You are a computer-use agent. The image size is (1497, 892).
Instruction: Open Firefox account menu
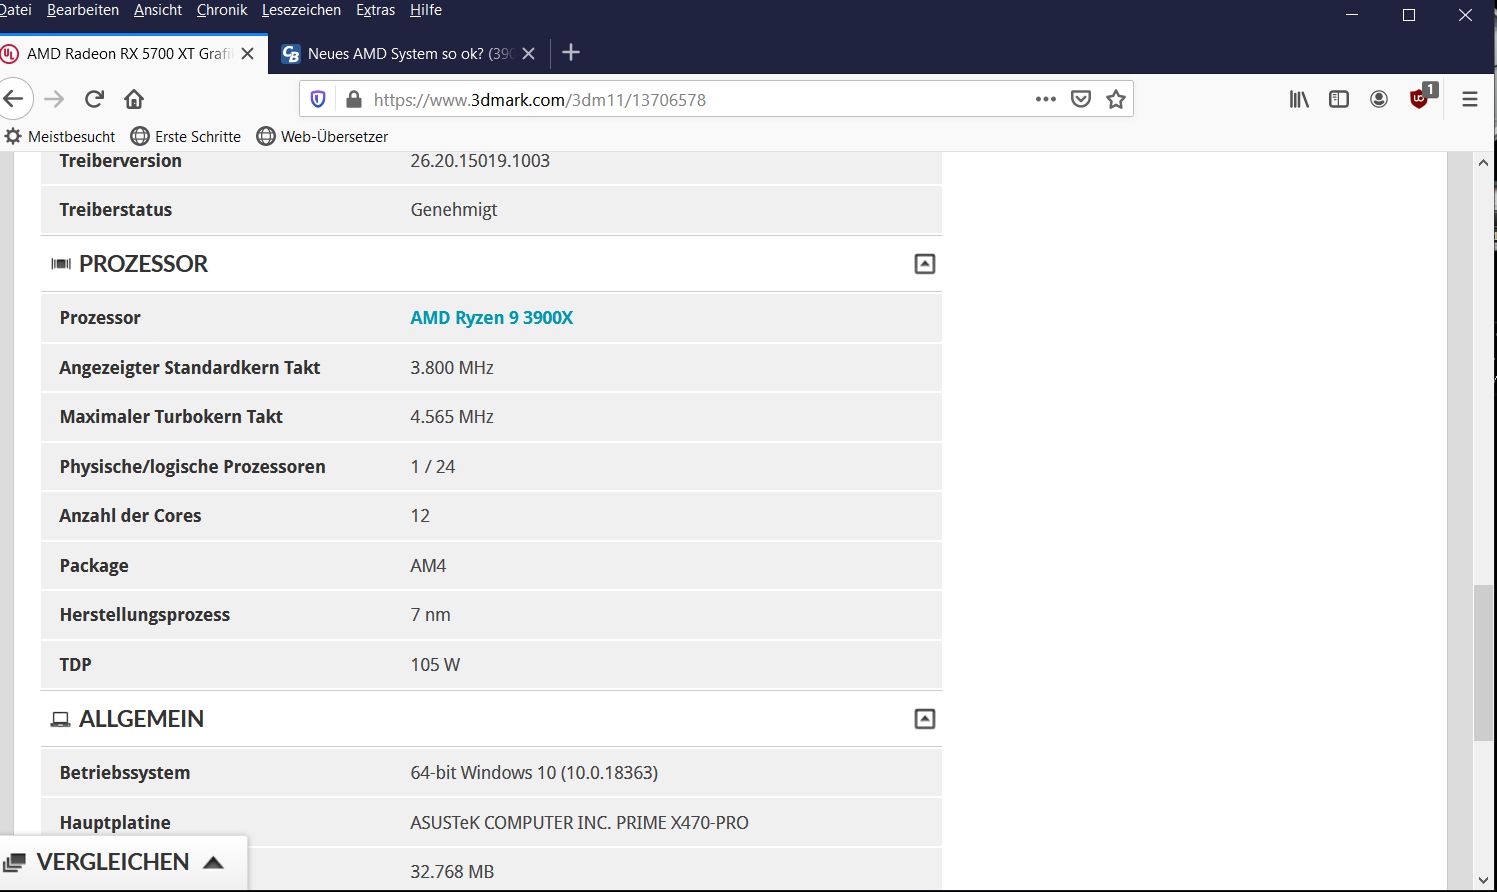point(1379,99)
